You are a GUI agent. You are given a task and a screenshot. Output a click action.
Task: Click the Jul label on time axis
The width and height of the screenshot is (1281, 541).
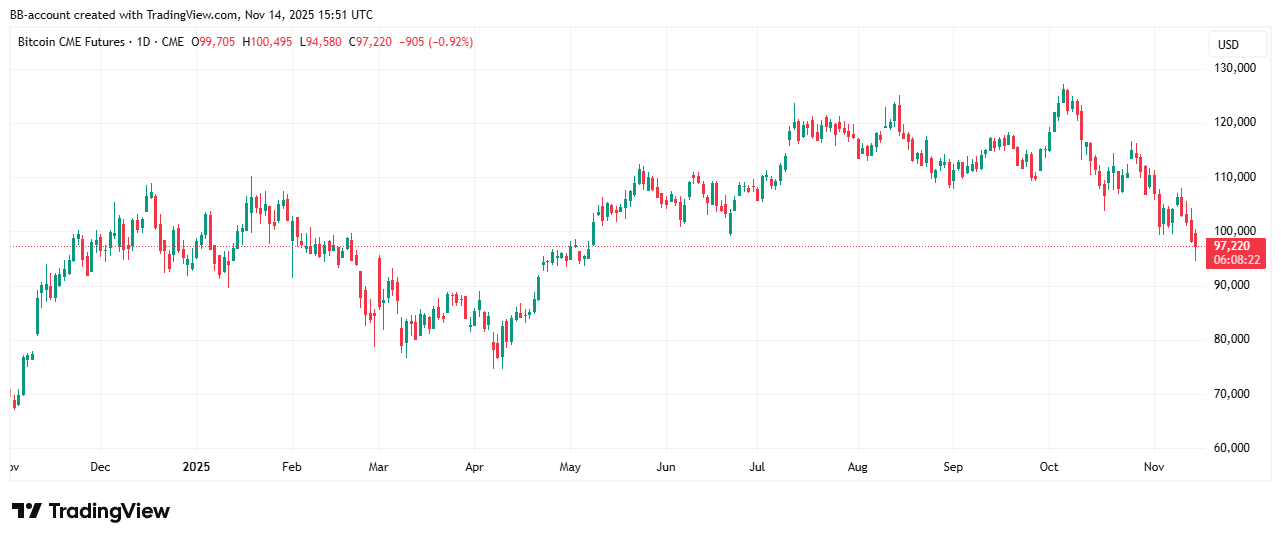759,467
